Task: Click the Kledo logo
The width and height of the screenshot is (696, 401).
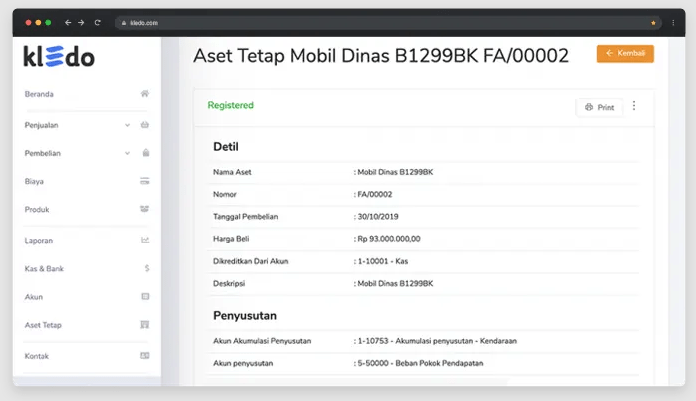Action: pos(59,58)
